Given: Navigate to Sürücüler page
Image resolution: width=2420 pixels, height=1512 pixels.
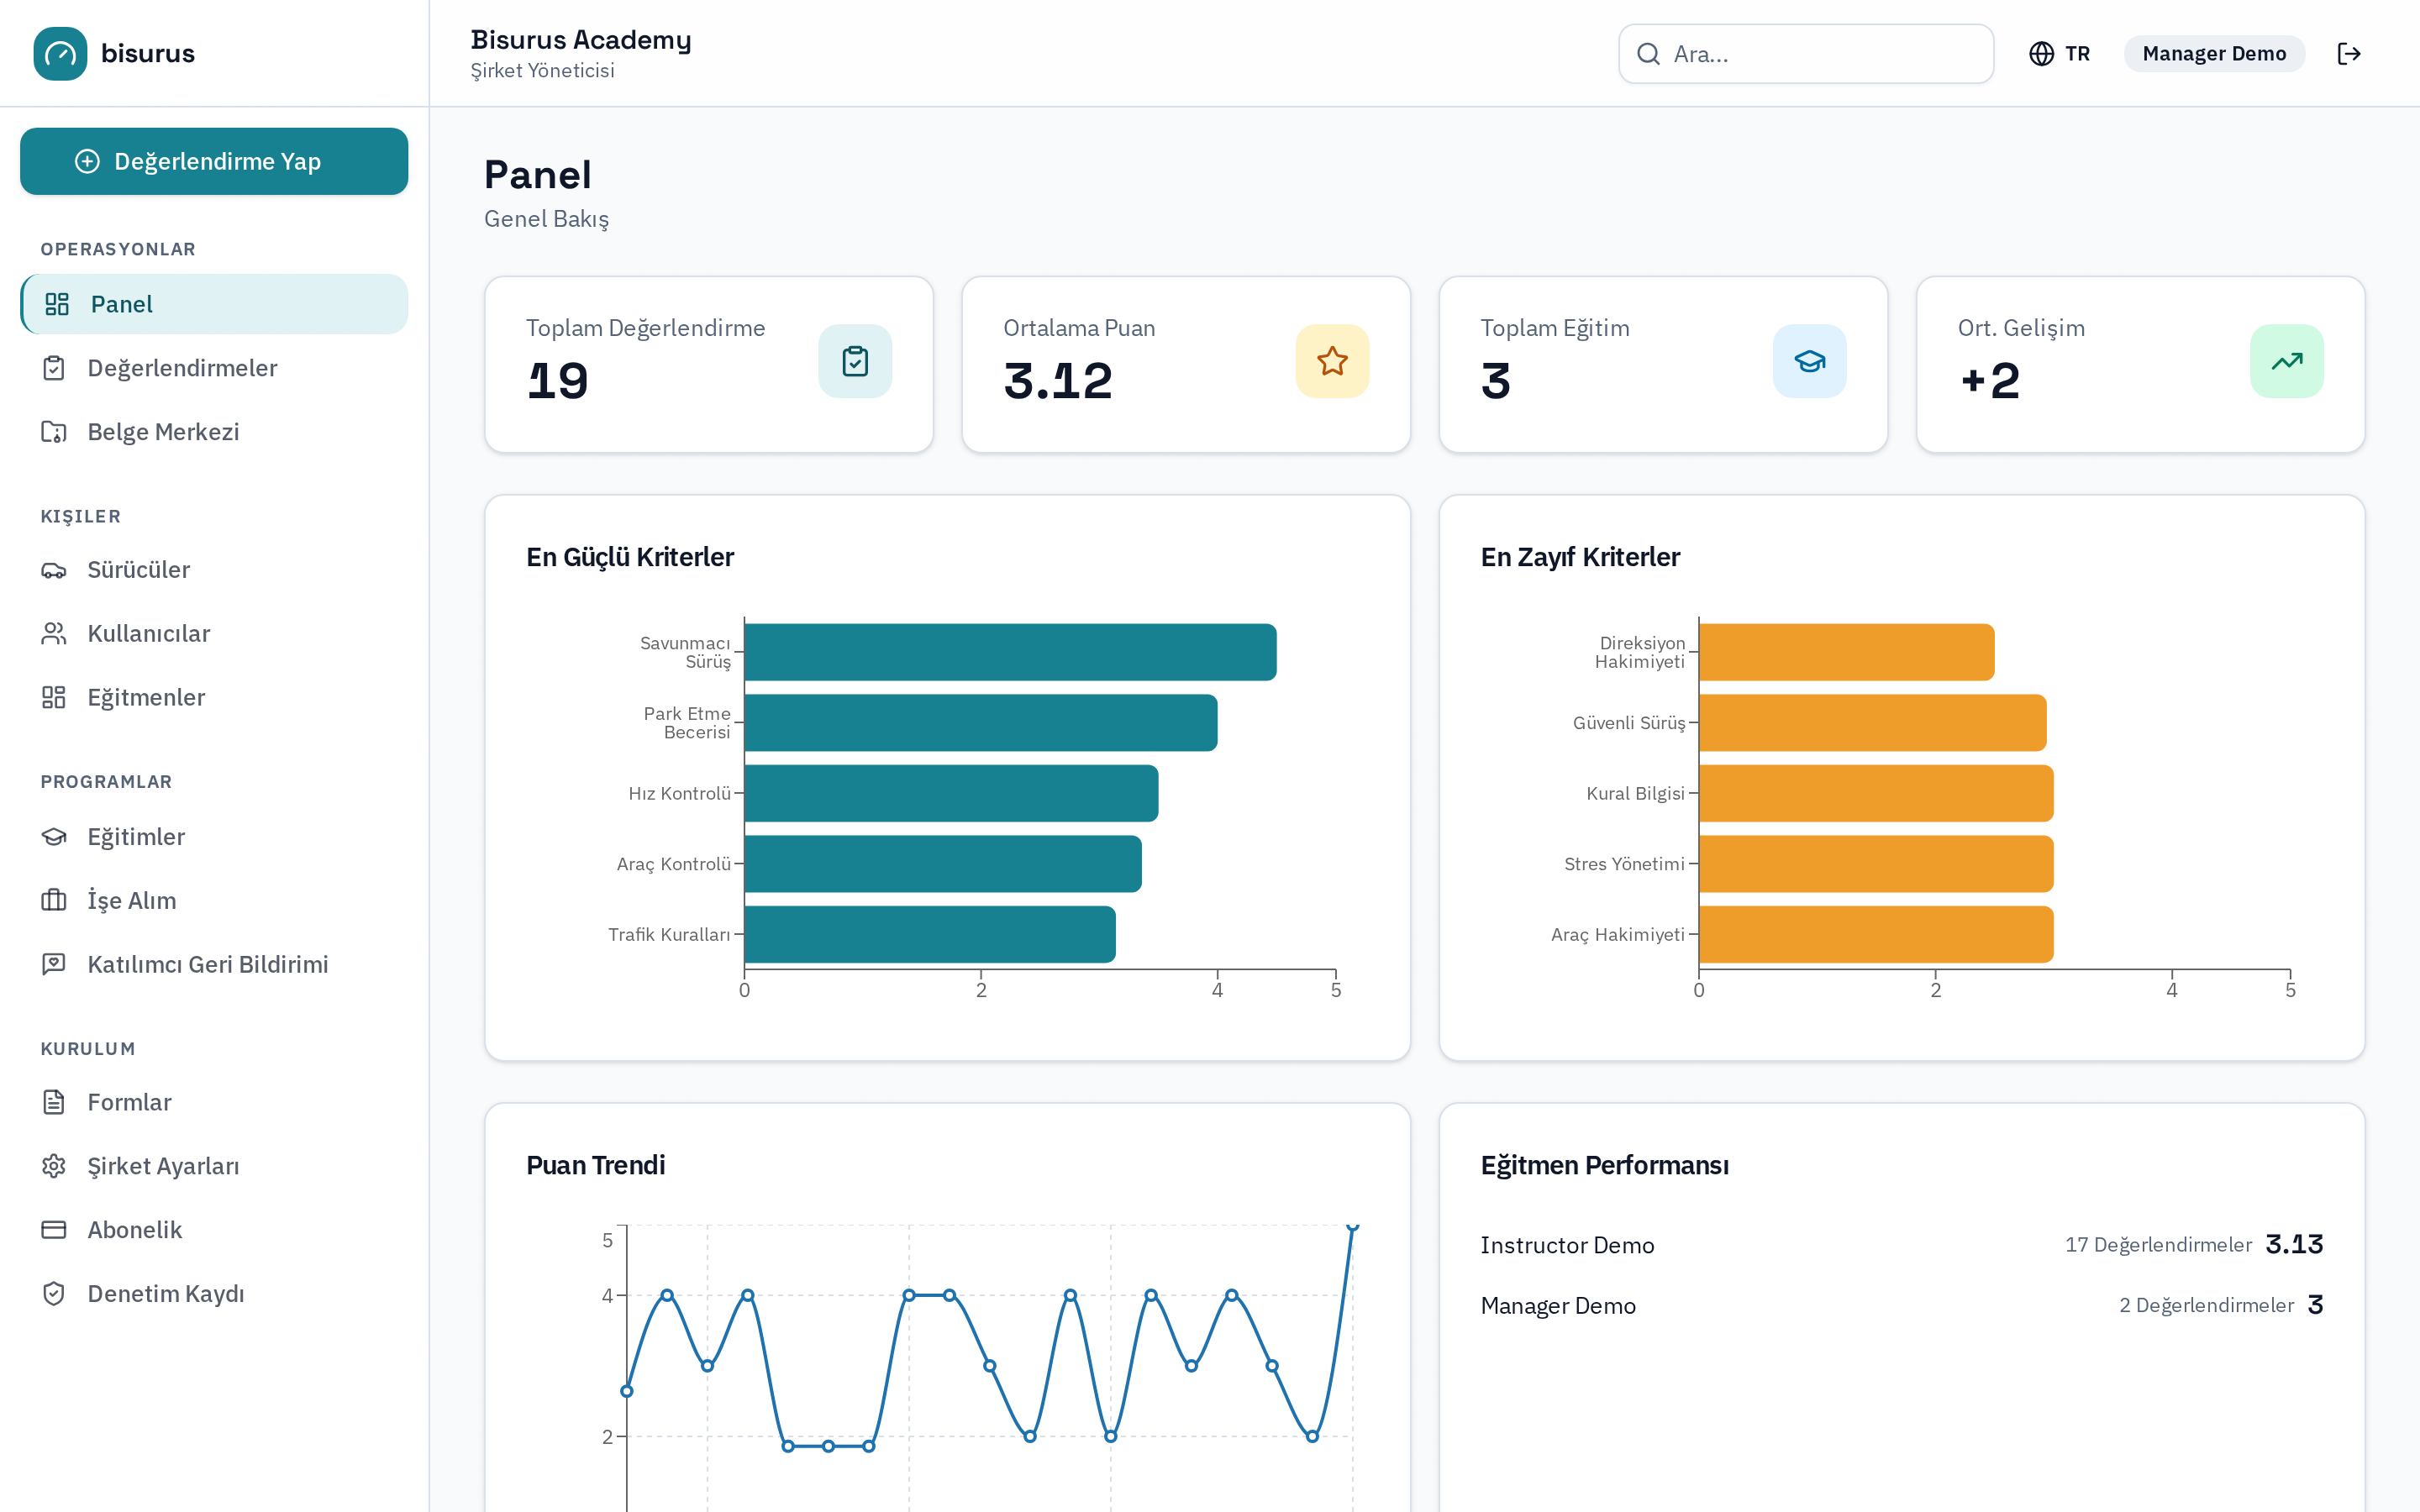Looking at the screenshot, I should point(214,570).
